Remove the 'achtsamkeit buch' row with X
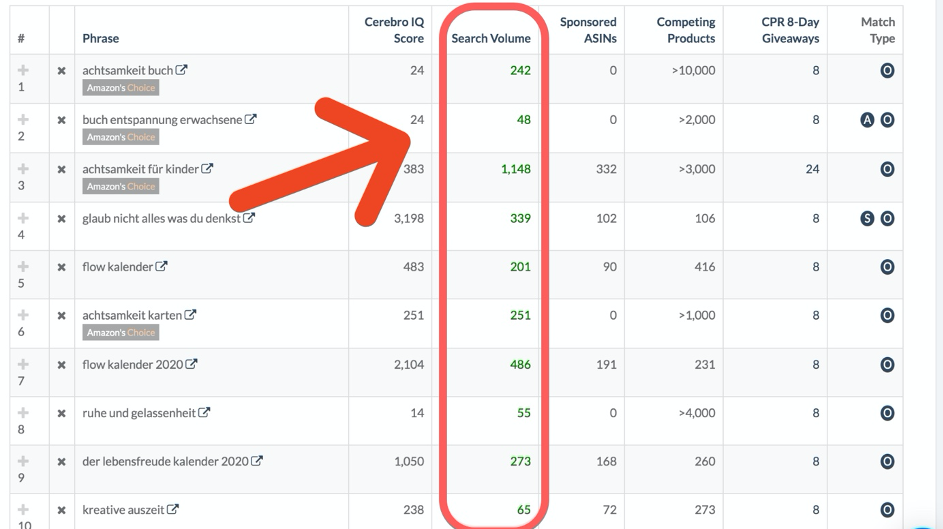 61,71
